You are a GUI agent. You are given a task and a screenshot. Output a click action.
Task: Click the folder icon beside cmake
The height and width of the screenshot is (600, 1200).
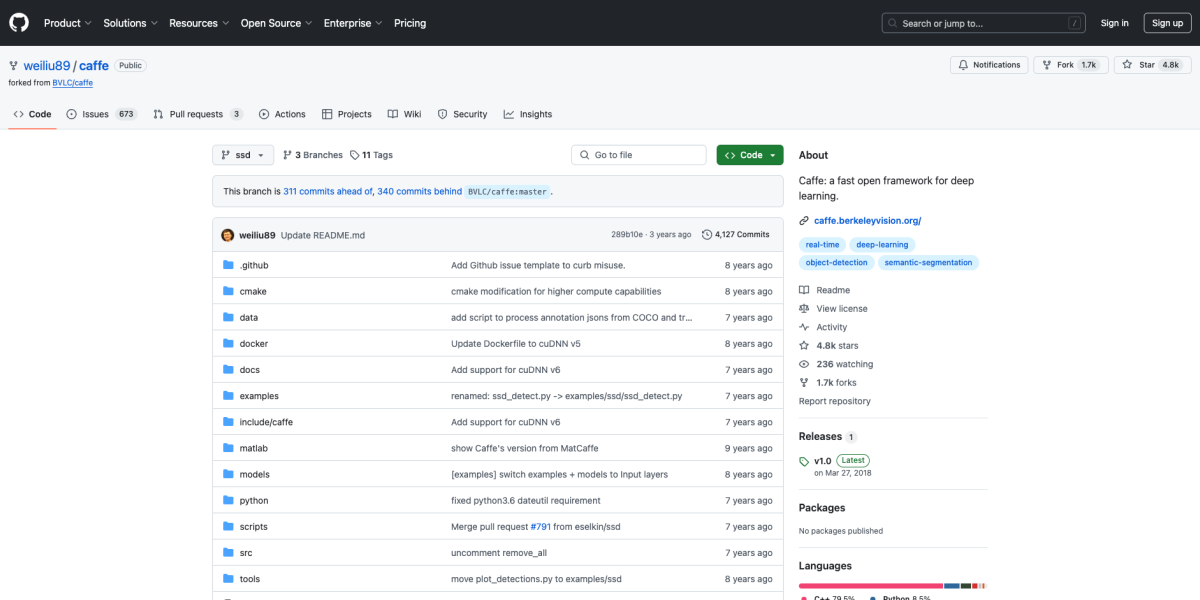(x=228, y=291)
